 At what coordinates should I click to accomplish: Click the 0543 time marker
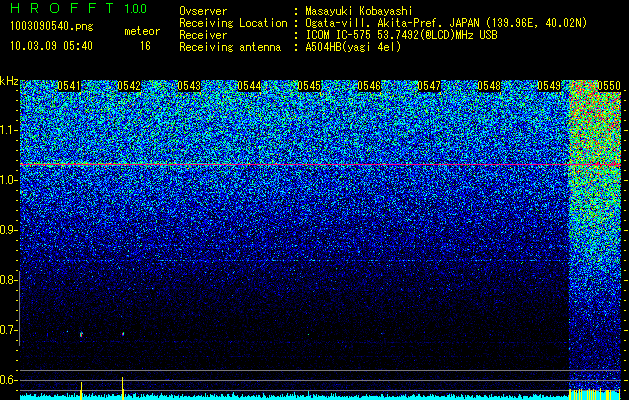[x=189, y=86]
